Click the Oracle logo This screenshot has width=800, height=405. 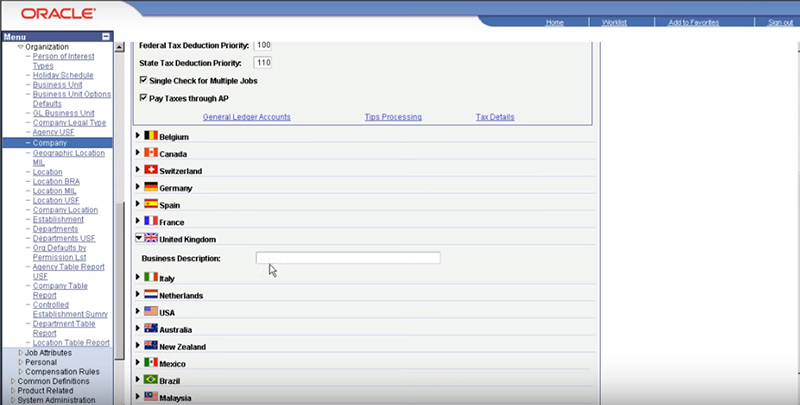tap(50, 14)
